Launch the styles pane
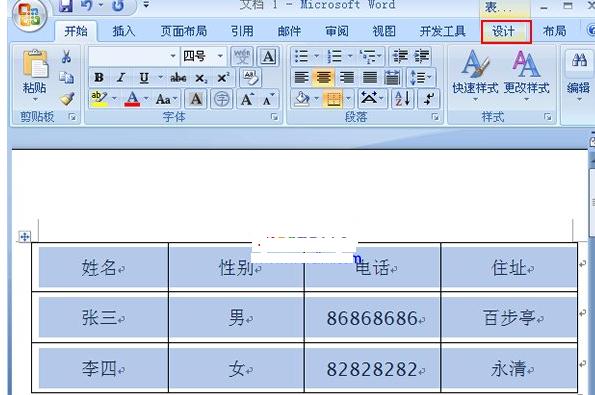The height and width of the screenshot is (395, 595). point(548,117)
